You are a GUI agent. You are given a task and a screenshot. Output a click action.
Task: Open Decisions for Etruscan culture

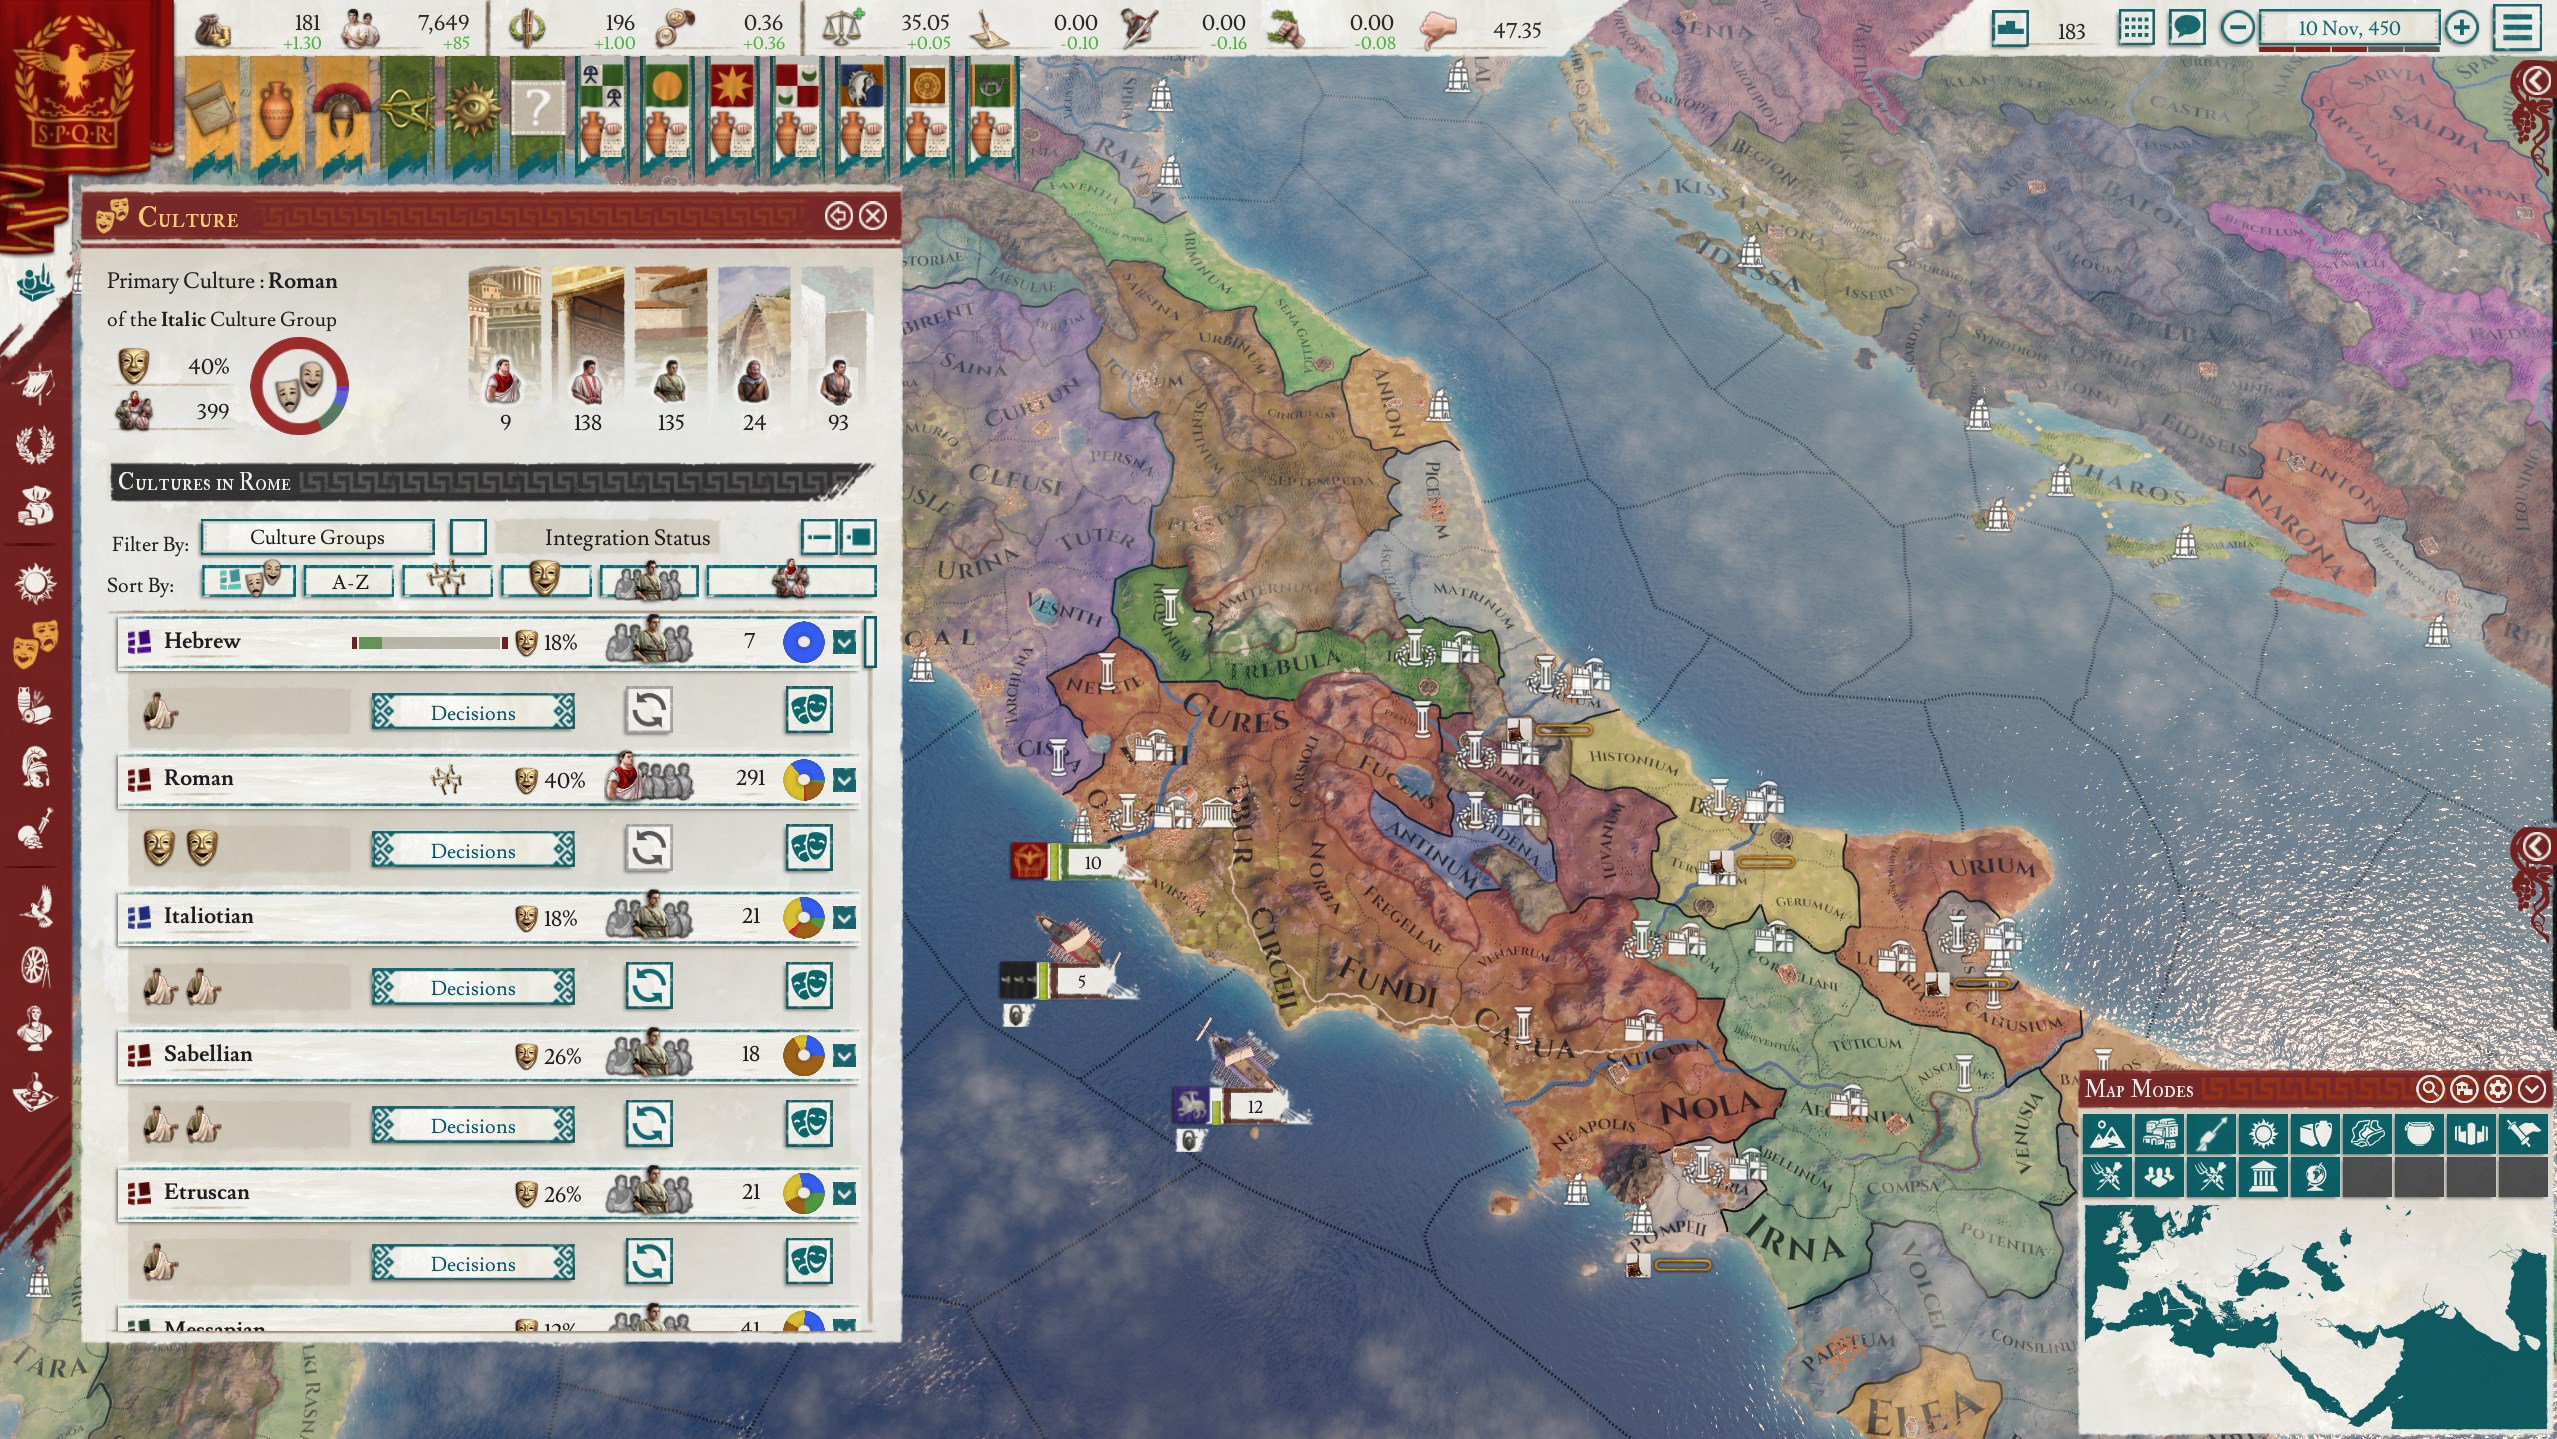(x=473, y=1263)
